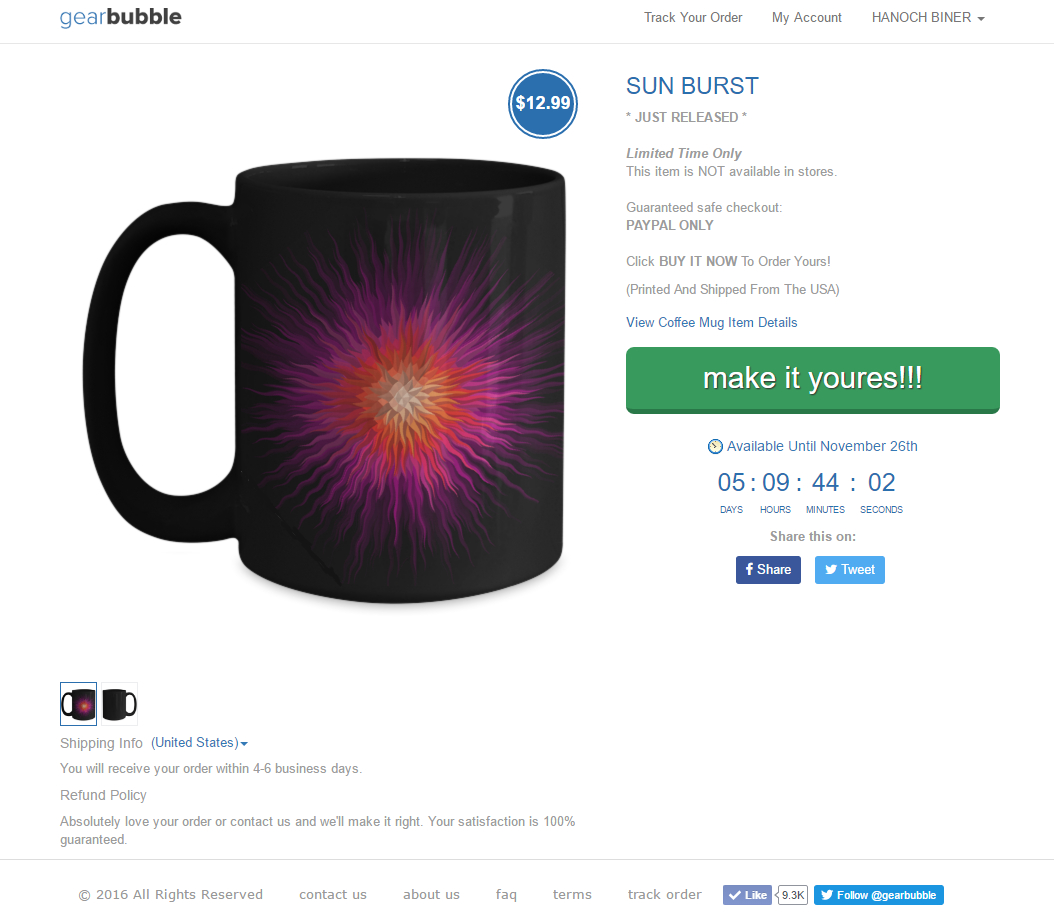The width and height of the screenshot is (1054, 924).
Task: Go to My Account
Action: 807,17
